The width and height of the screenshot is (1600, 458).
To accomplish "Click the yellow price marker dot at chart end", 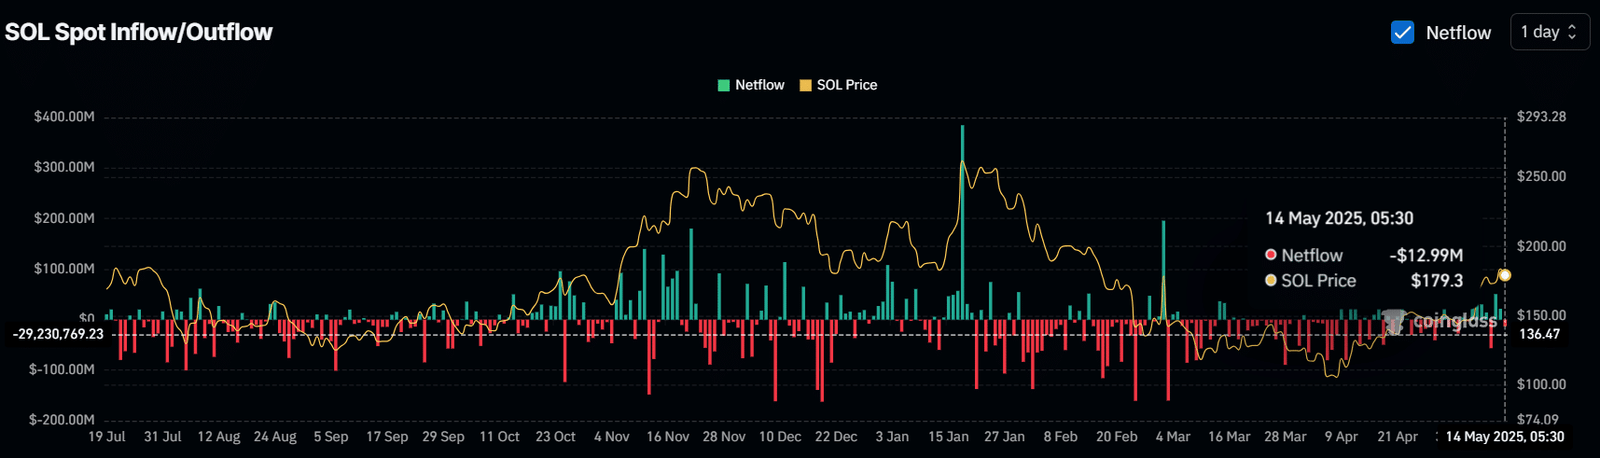I will 1504,275.
